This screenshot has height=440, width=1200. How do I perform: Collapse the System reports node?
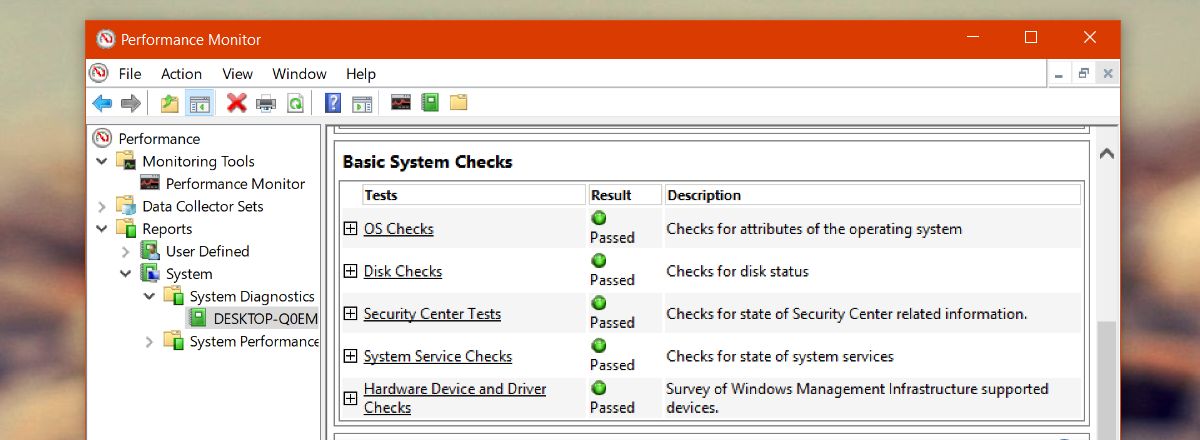pyautogui.click(x=125, y=274)
